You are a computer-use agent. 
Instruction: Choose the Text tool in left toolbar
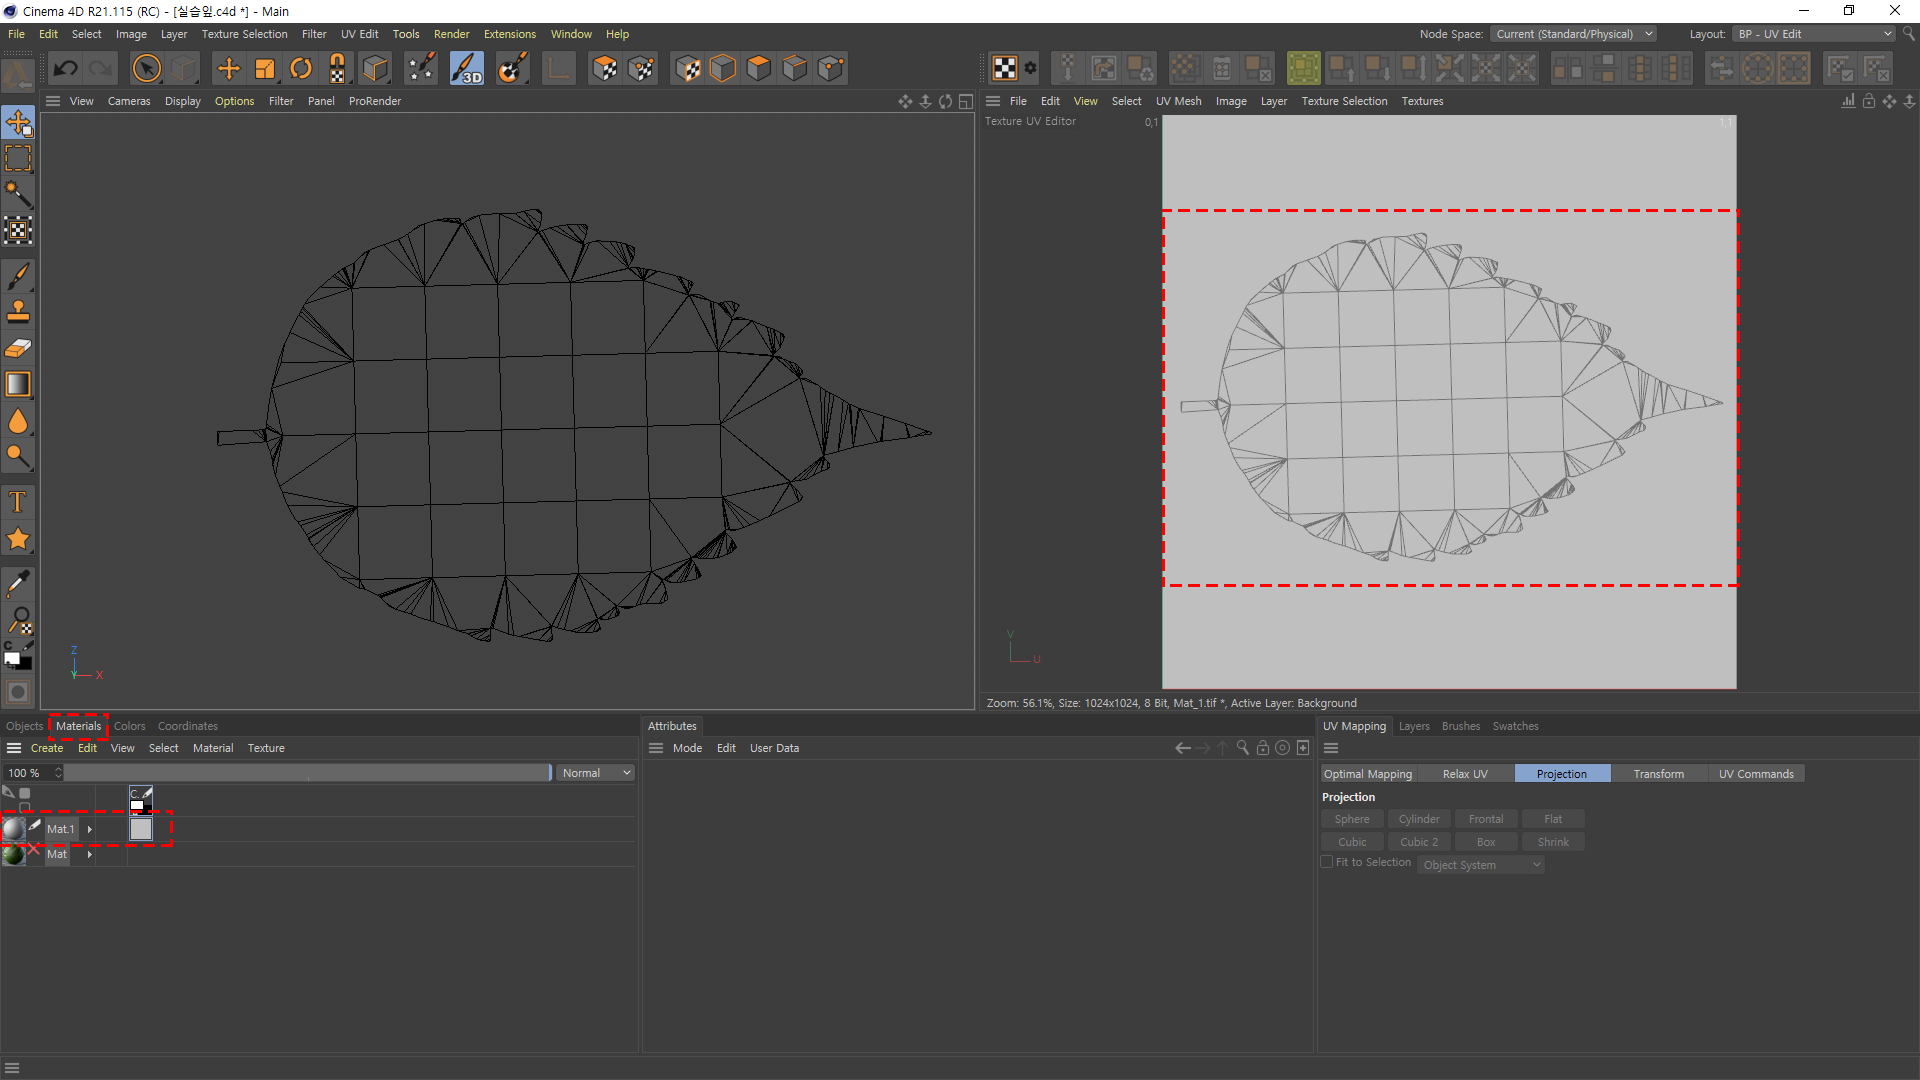(18, 502)
